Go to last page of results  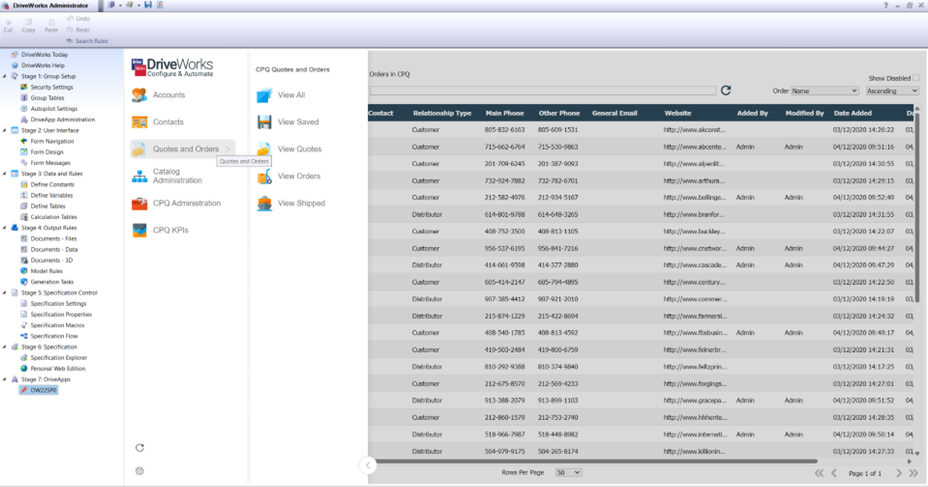point(914,473)
